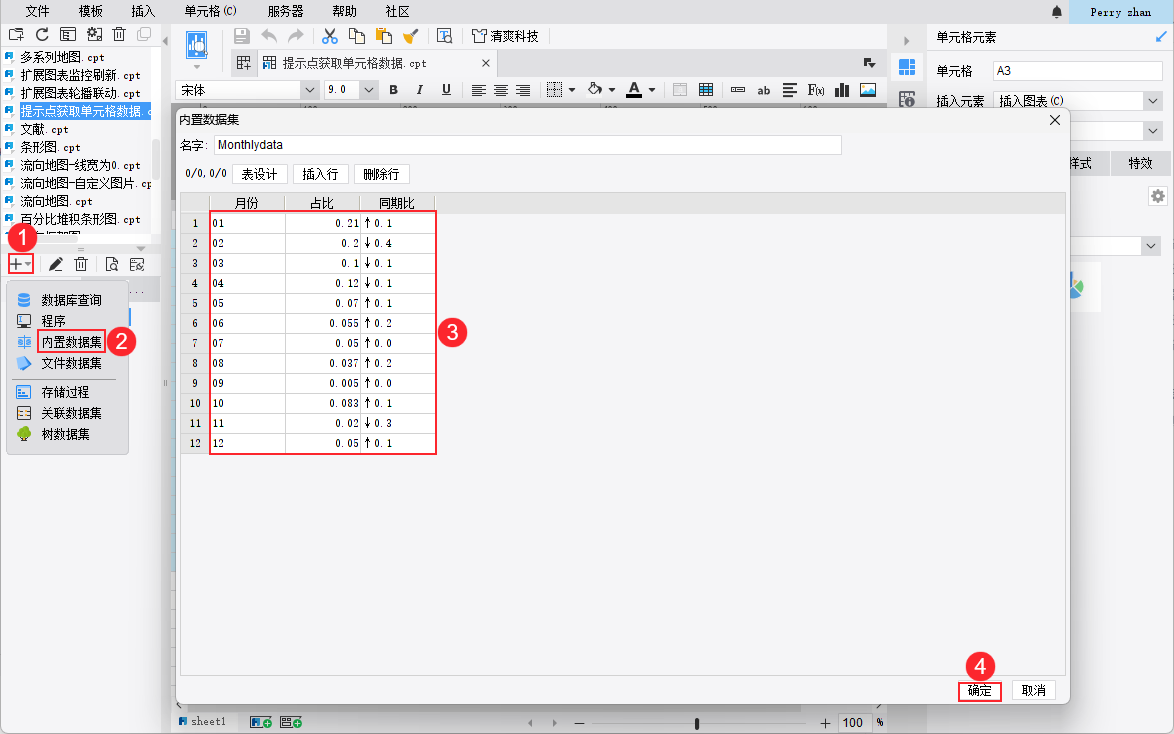Open the 插入 menu
Image resolution: width=1174 pixels, height=734 pixels.
point(143,11)
